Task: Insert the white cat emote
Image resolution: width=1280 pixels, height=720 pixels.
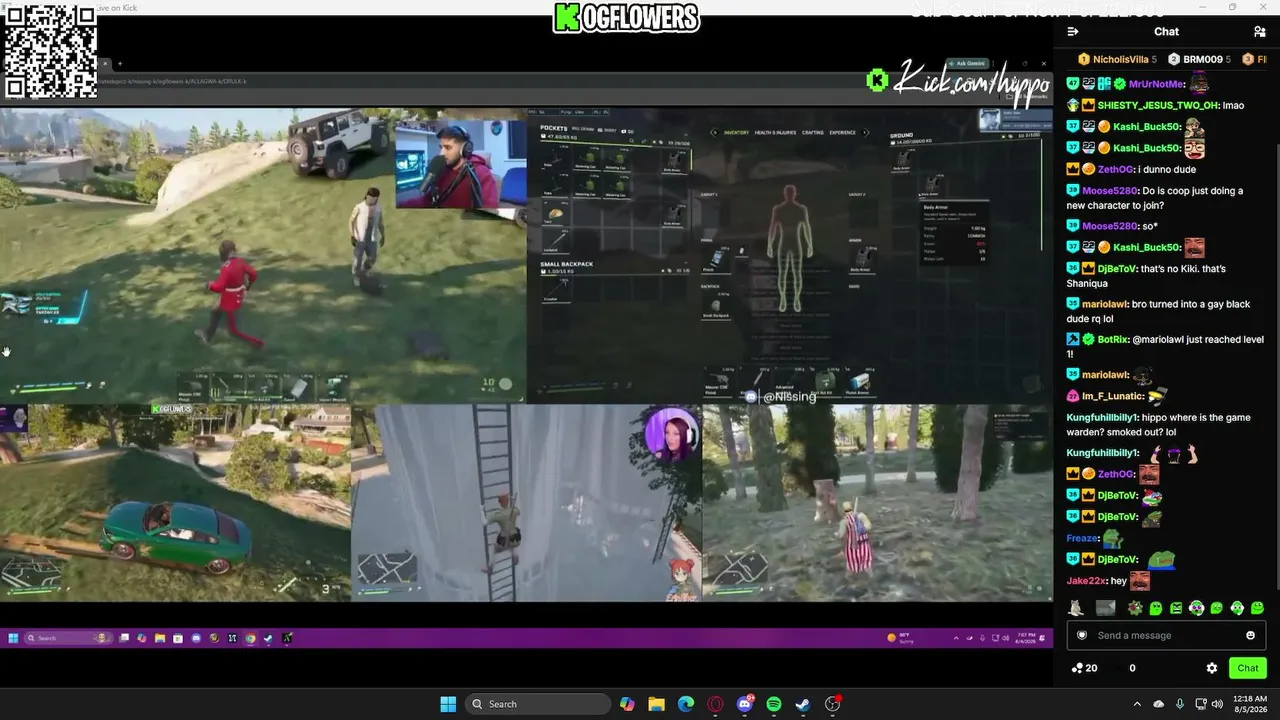Action: point(1076,607)
